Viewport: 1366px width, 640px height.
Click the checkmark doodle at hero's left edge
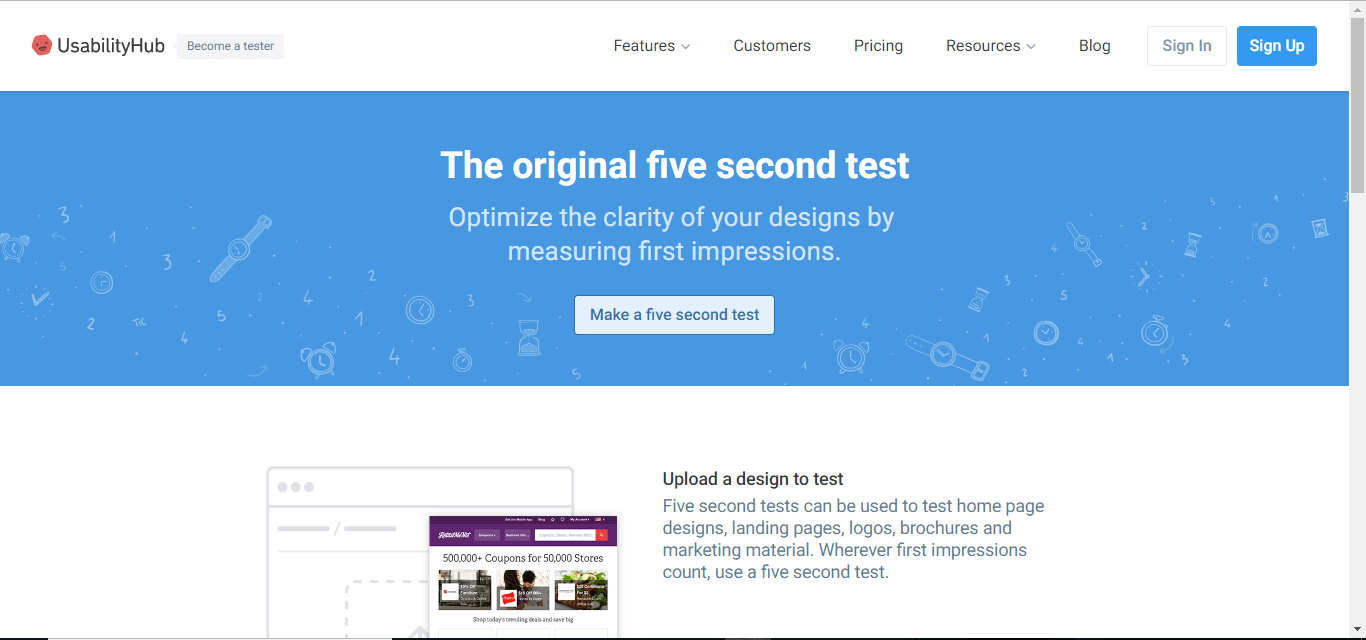pyautogui.click(x=39, y=297)
